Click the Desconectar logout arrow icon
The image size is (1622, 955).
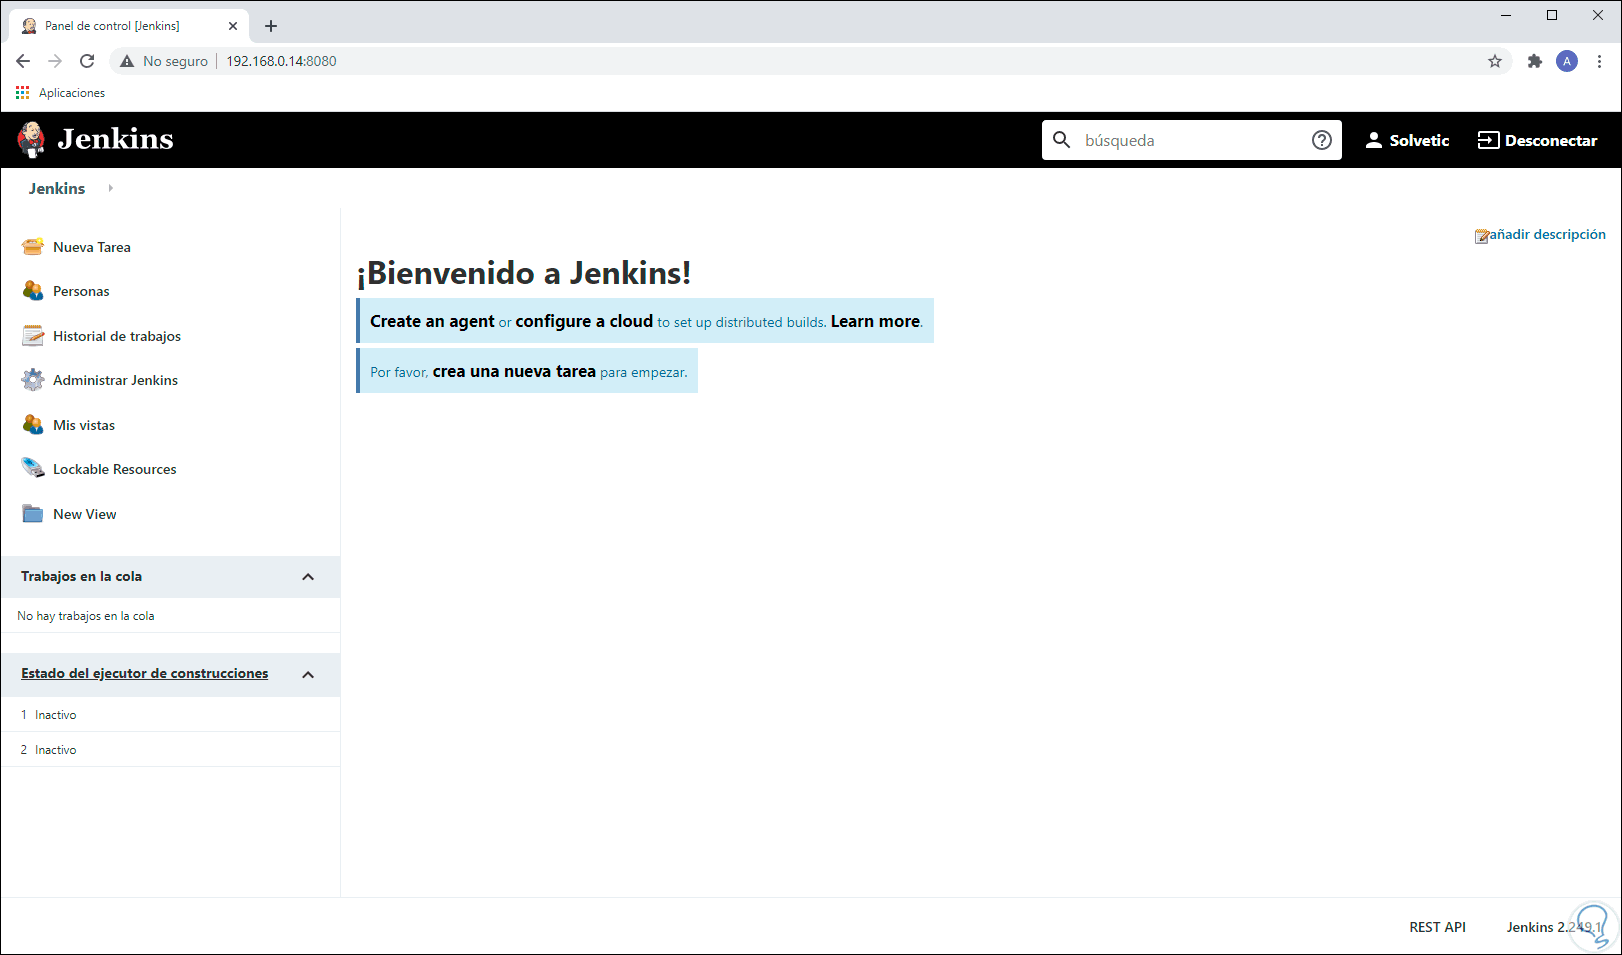[x=1488, y=140]
